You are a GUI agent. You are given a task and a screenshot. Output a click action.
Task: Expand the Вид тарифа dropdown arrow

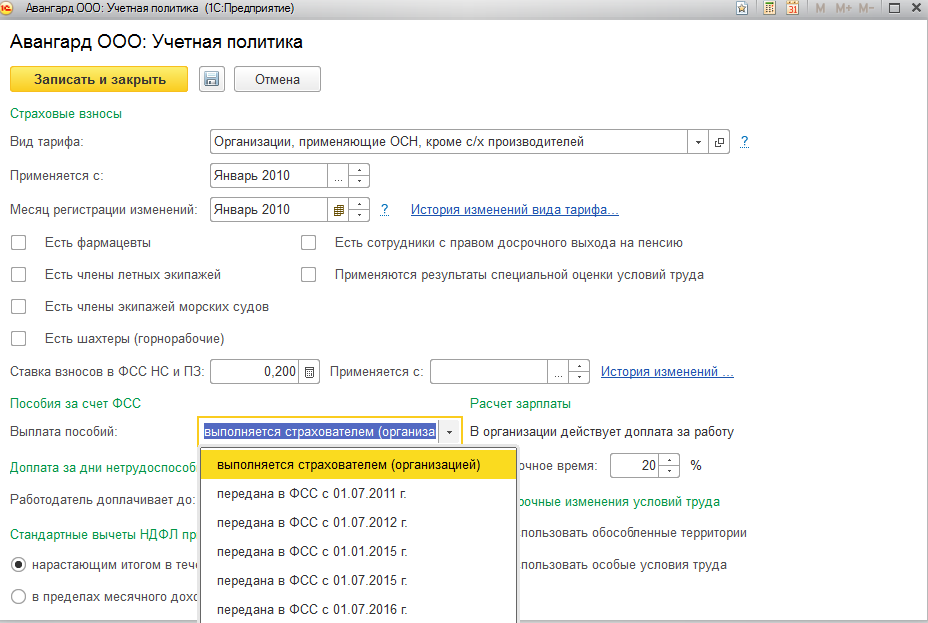[698, 142]
